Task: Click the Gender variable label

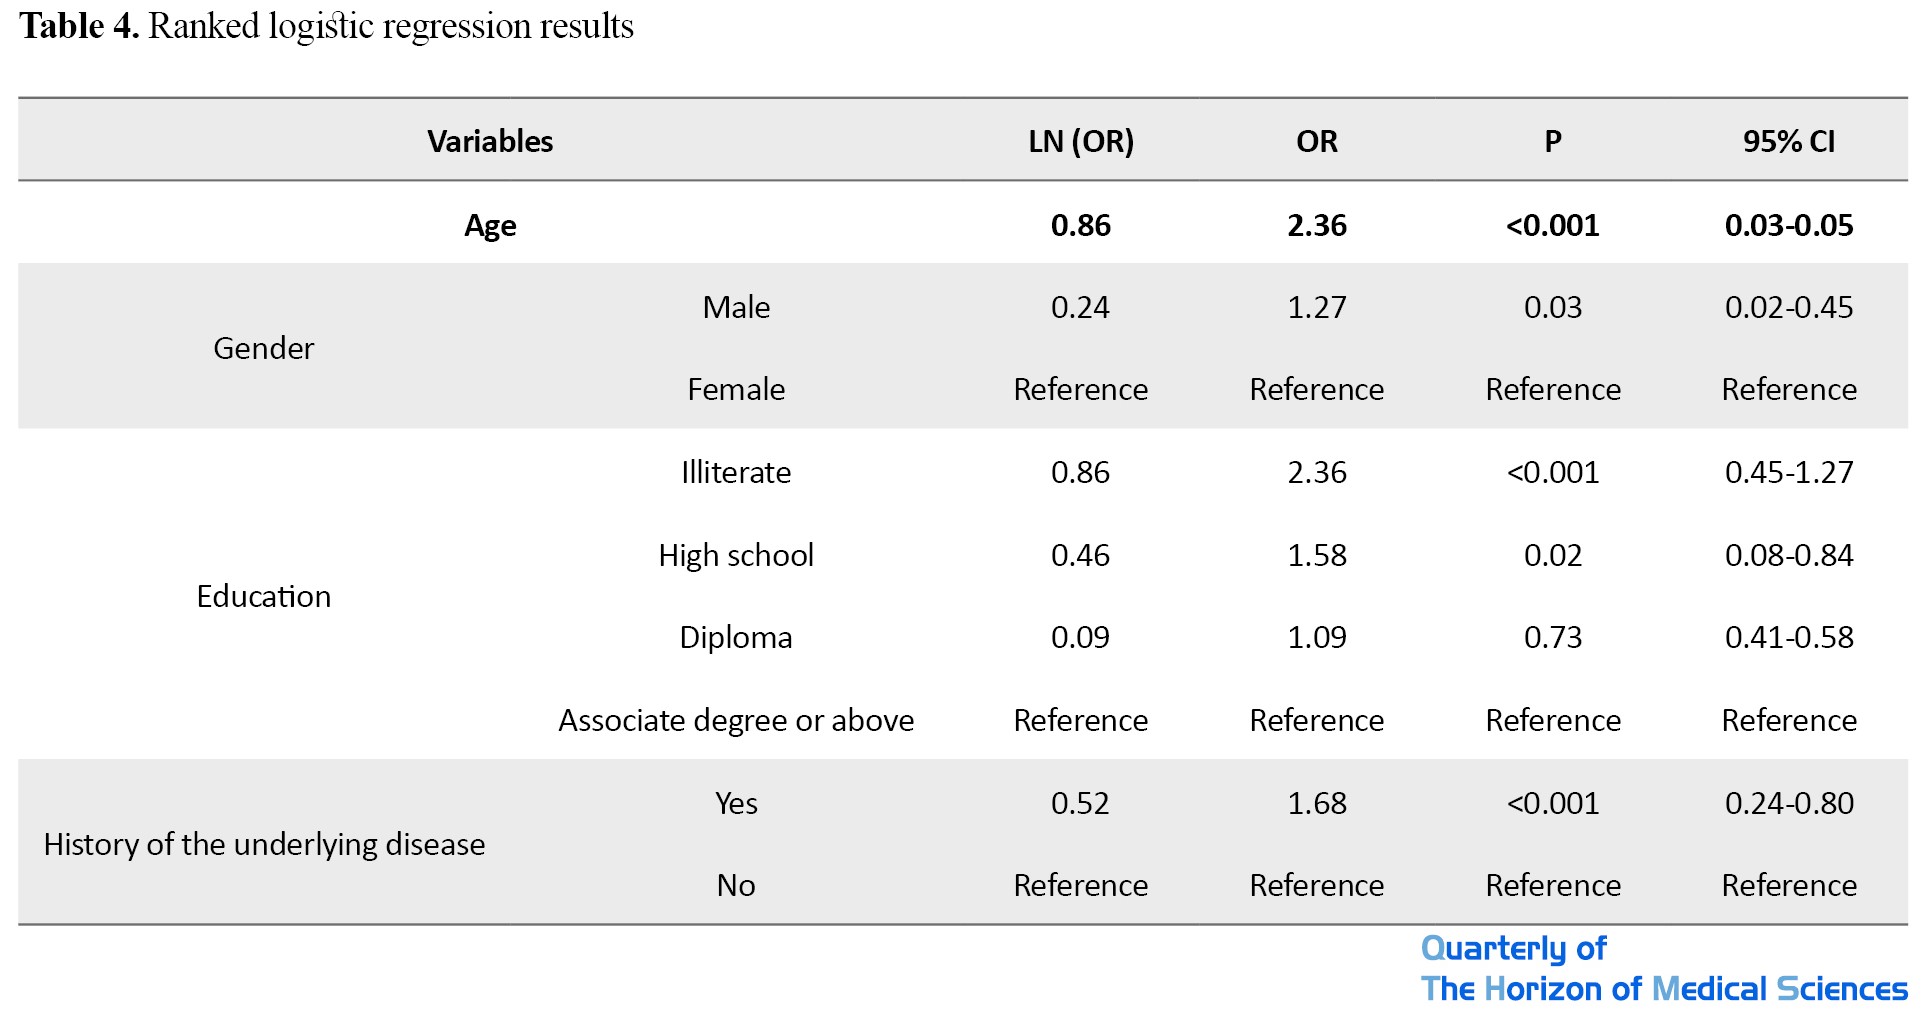Action: 263,348
